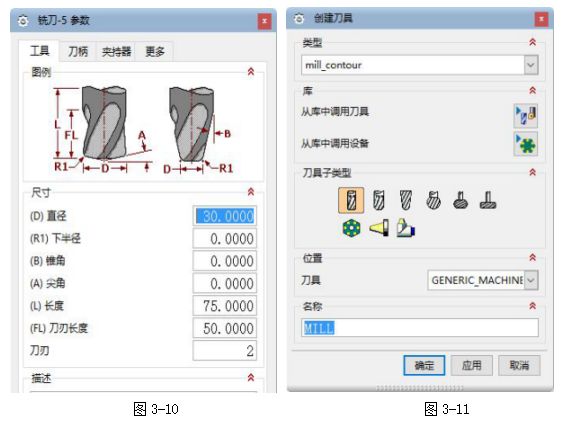Image resolution: width=564 pixels, height=427 pixels.
Task: Click the 取消 button
Action: 519,365
